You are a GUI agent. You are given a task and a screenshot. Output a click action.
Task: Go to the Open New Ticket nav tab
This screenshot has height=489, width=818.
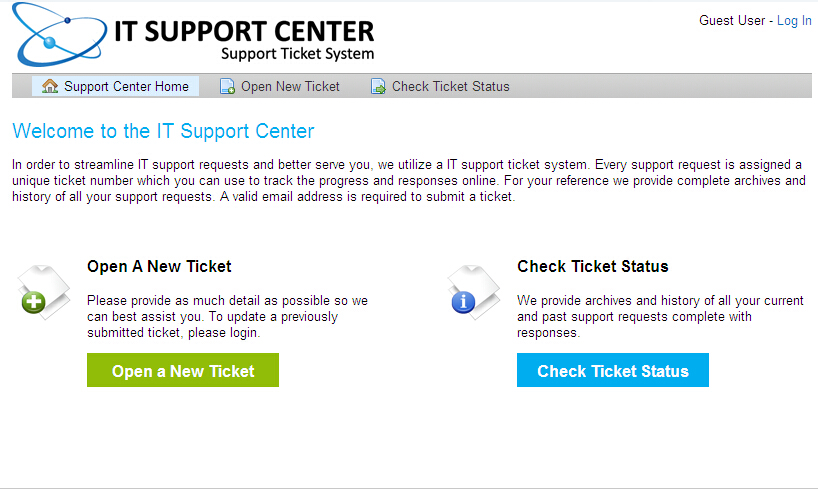click(290, 87)
